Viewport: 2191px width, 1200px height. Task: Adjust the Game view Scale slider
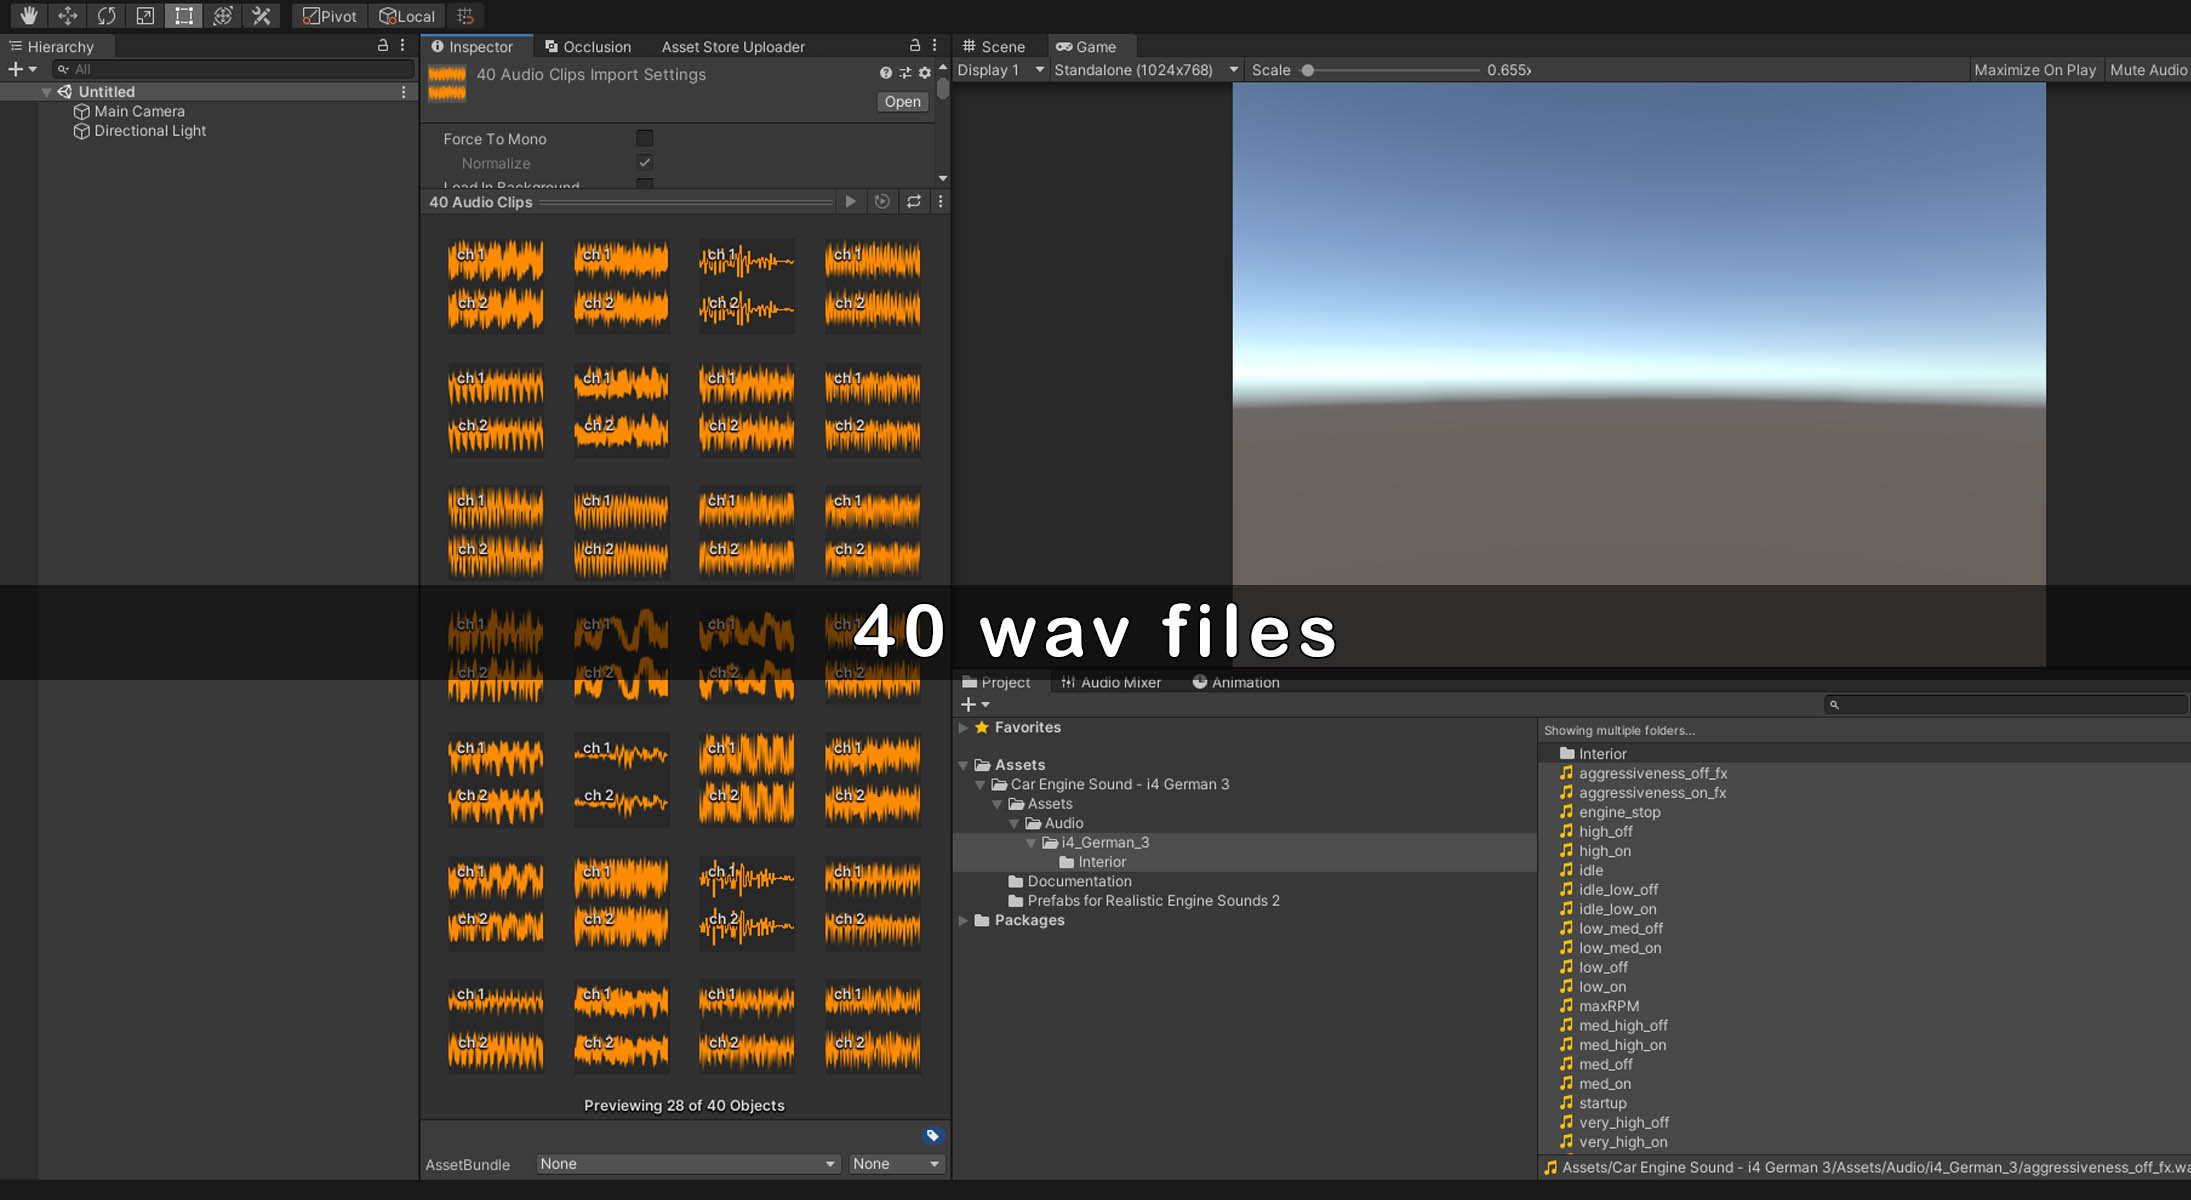pyautogui.click(x=1308, y=70)
